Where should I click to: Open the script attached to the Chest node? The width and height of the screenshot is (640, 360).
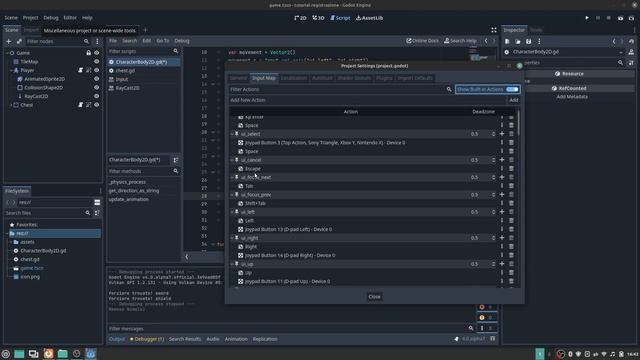coord(80,105)
